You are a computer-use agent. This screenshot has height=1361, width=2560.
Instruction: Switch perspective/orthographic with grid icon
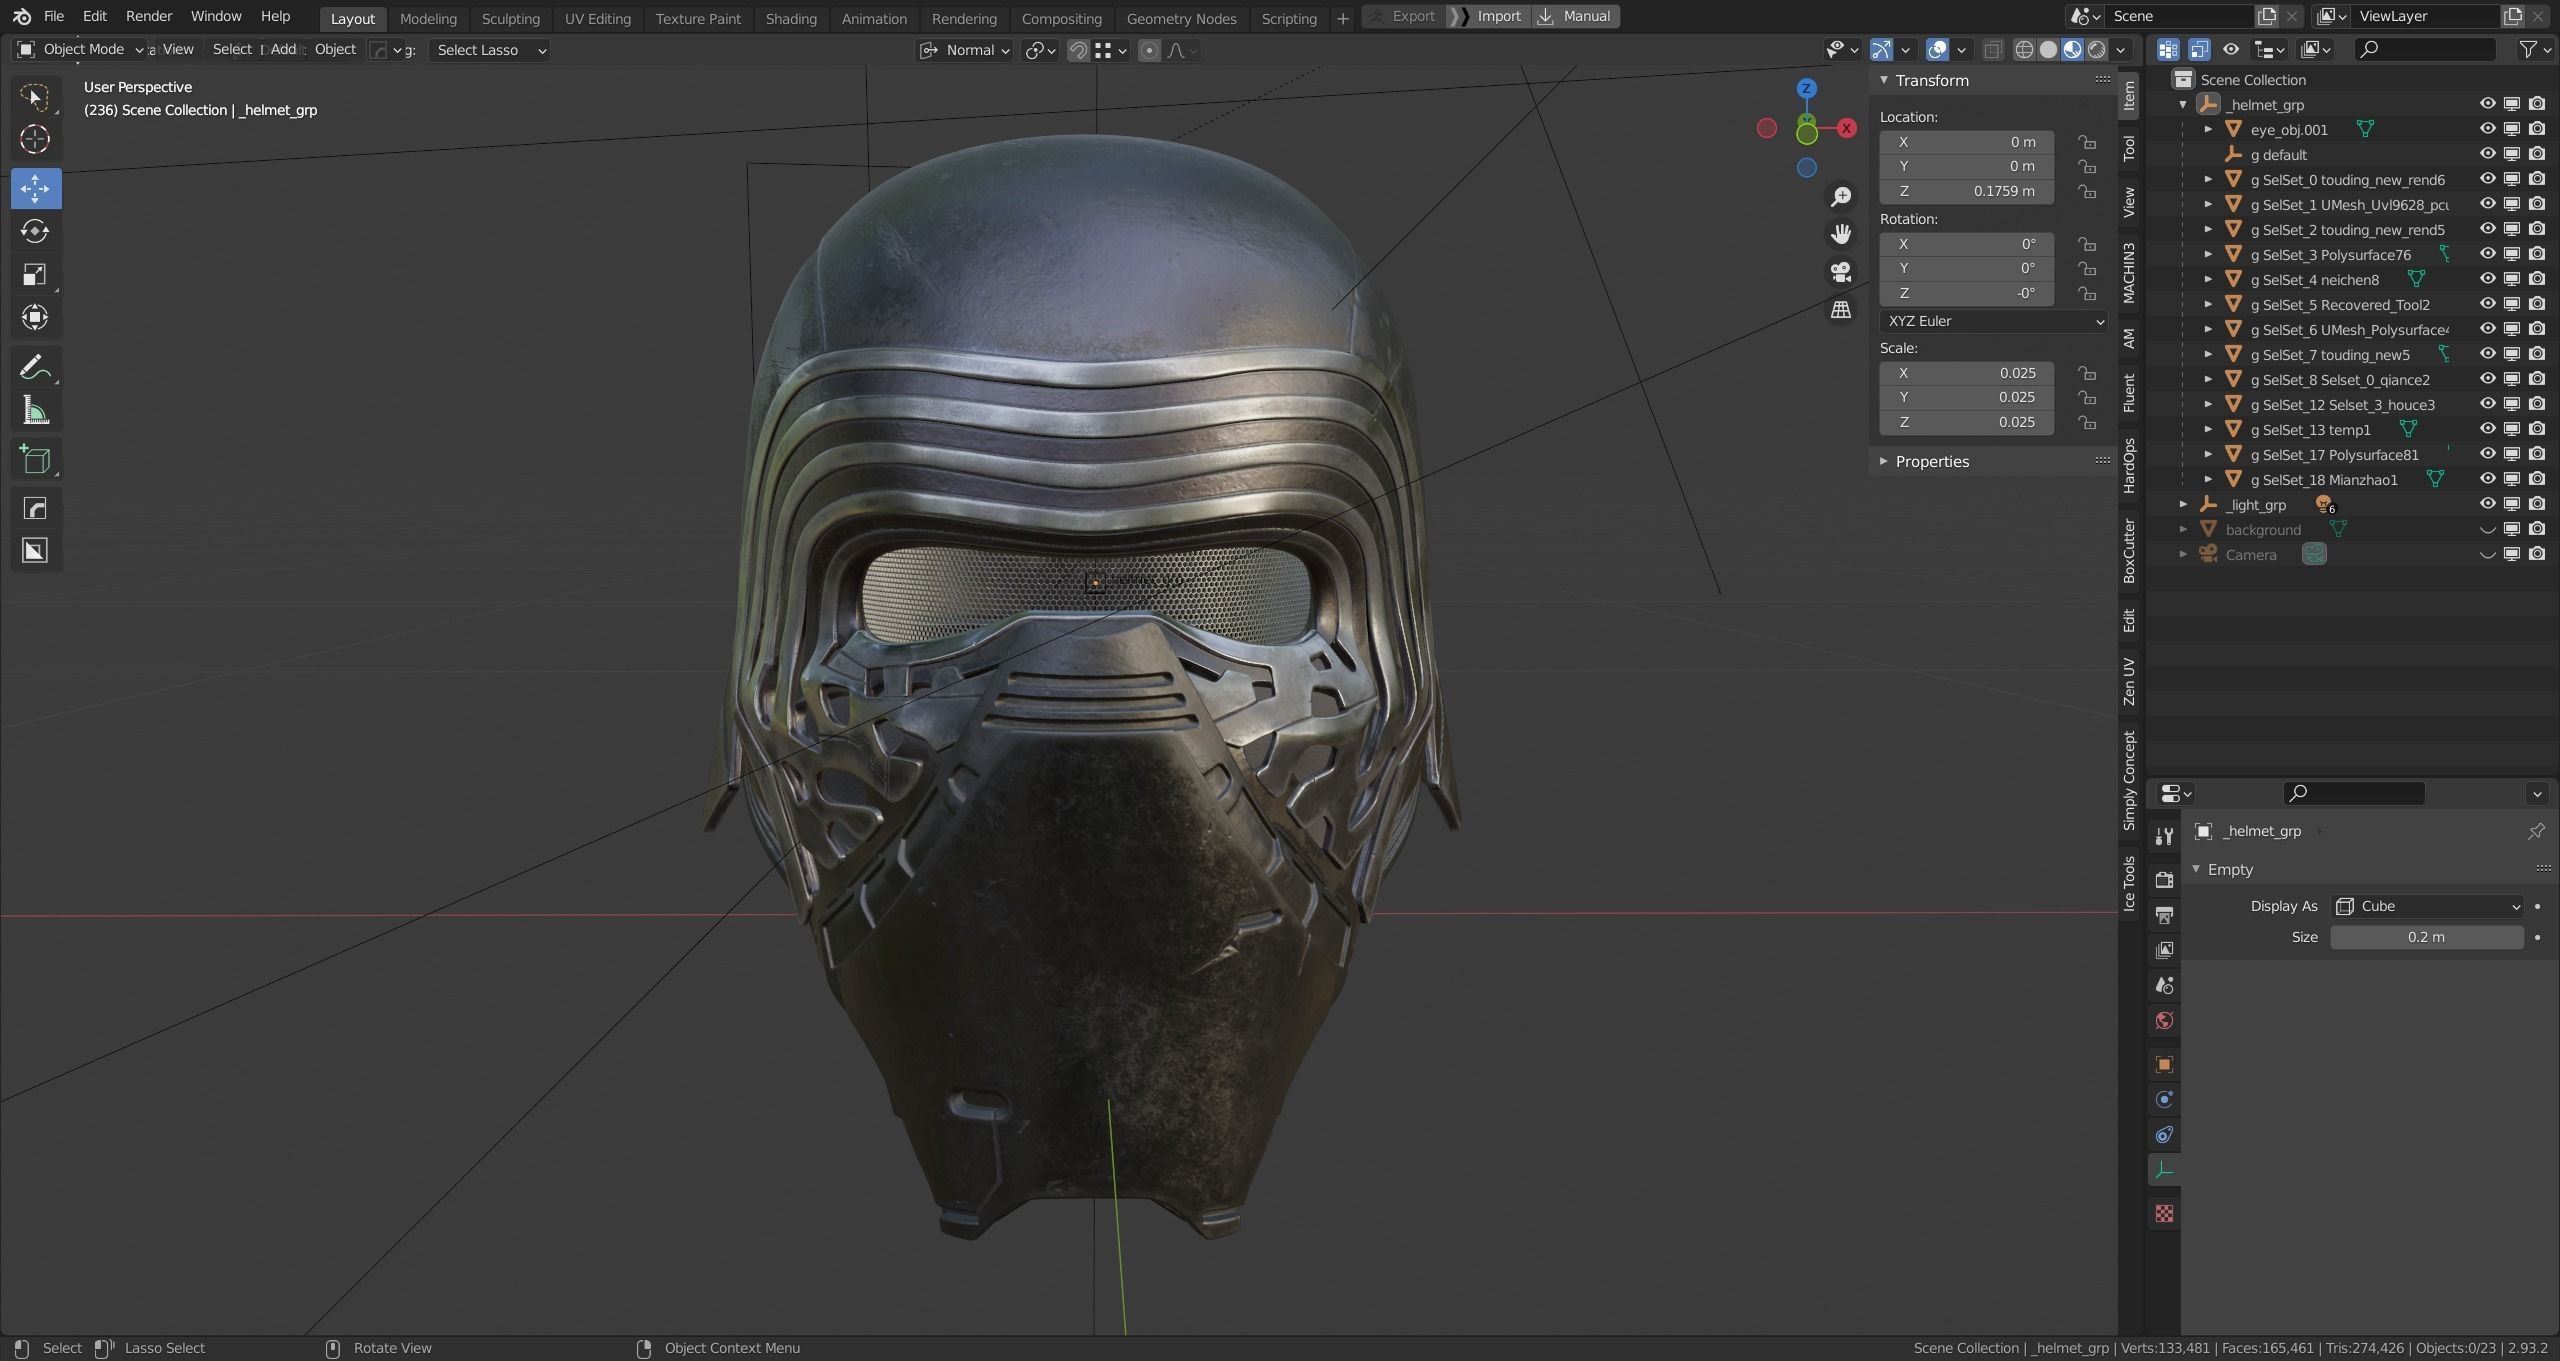(1841, 310)
